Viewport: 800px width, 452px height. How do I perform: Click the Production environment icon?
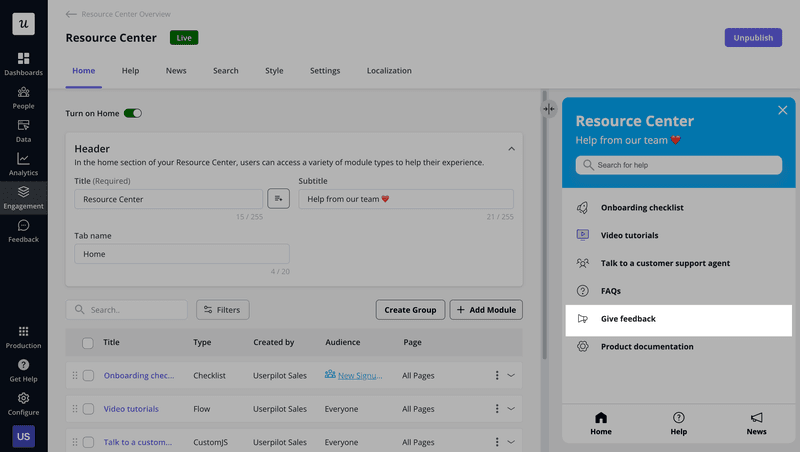23,336
